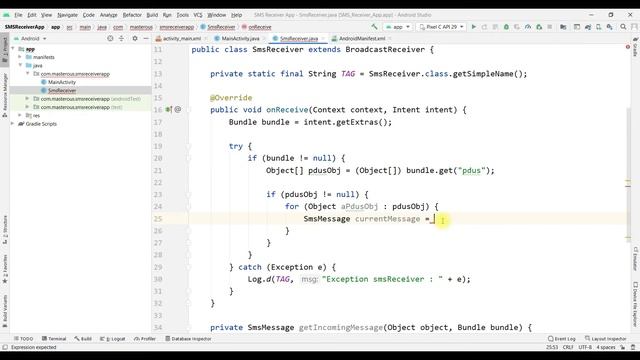The image size is (640, 360).
Task: Open the Build tool window button
Action: coord(83,339)
